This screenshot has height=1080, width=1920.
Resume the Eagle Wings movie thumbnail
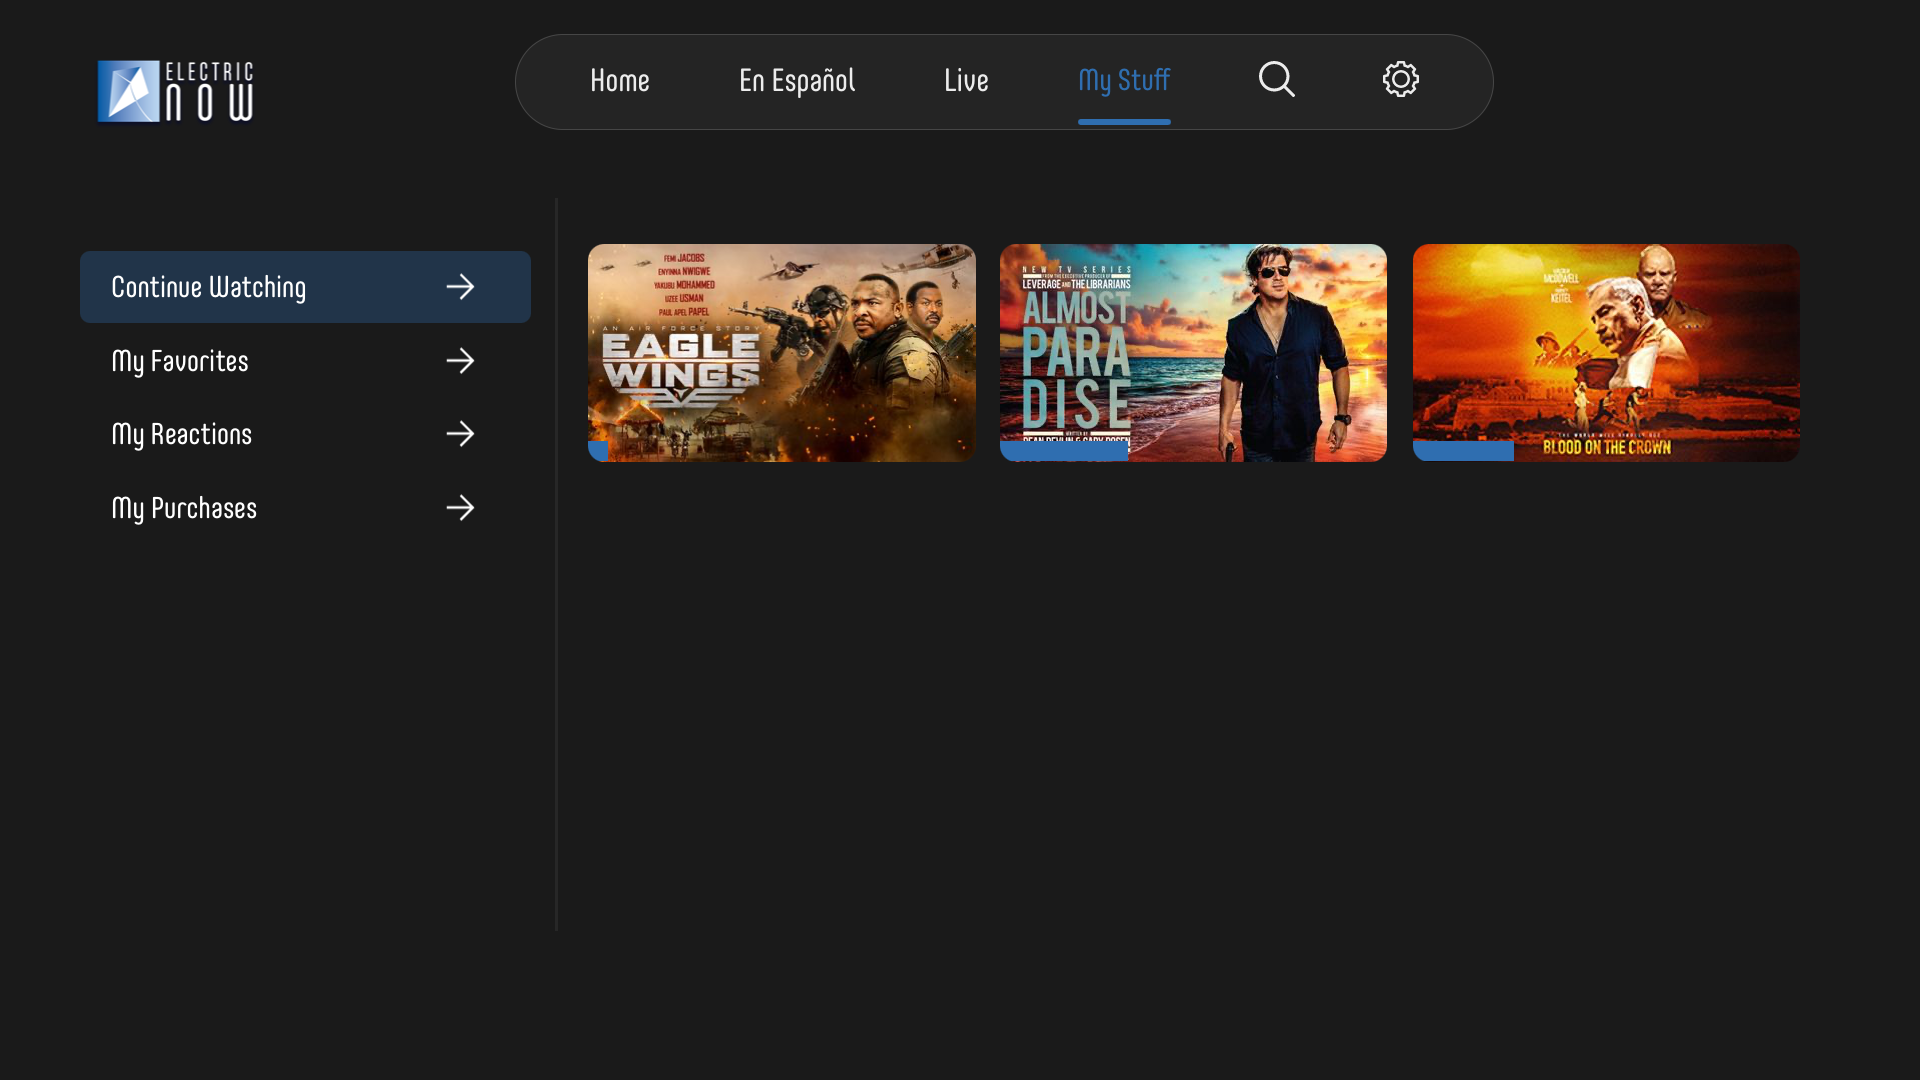[x=782, y=353]
